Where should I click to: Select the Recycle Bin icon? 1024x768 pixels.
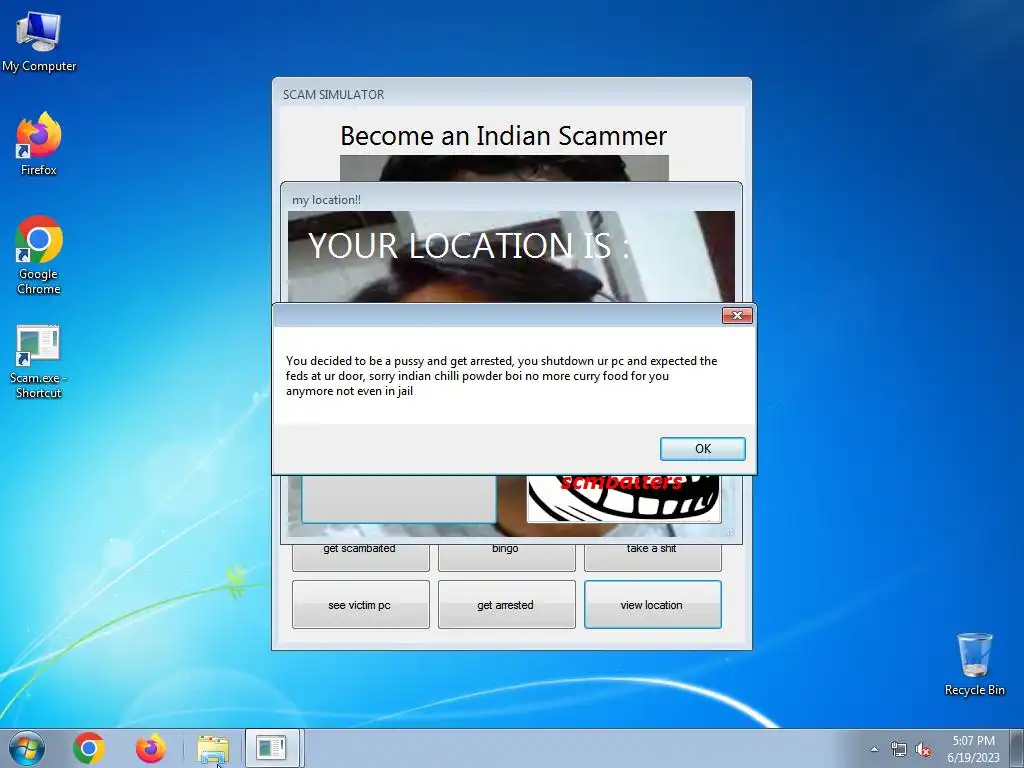(x=974, y=664)
